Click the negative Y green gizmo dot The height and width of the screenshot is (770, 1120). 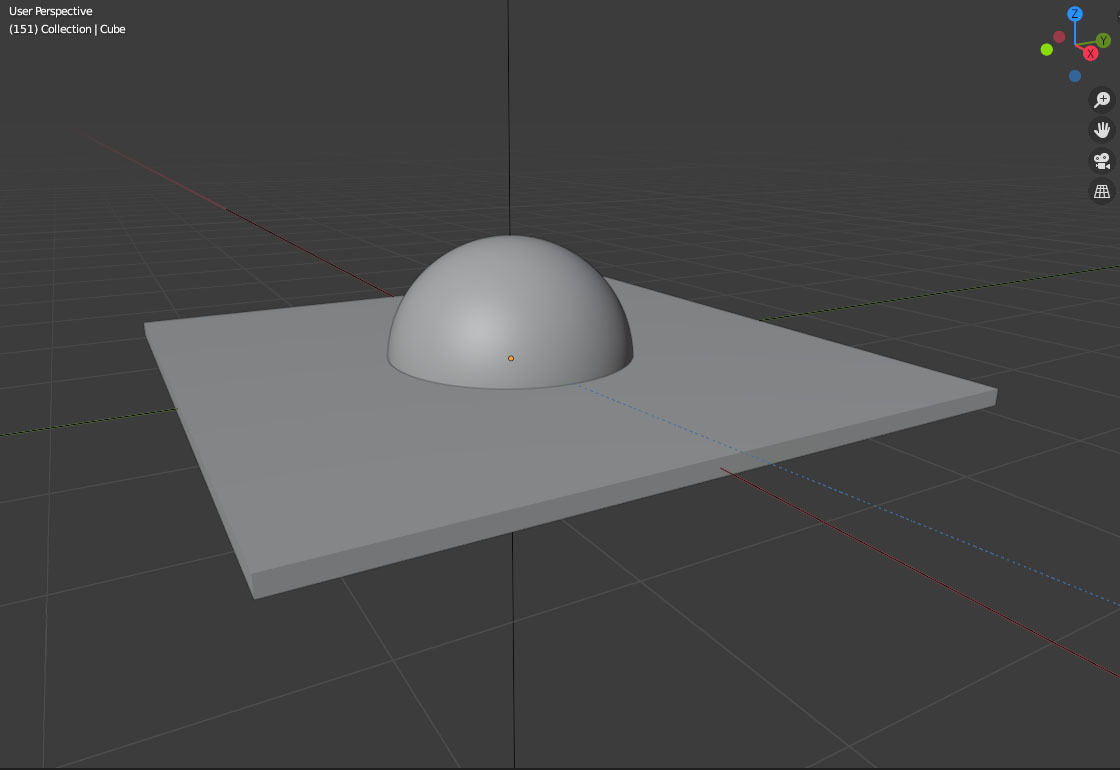pyautogui.click(x=1046, y=49)
